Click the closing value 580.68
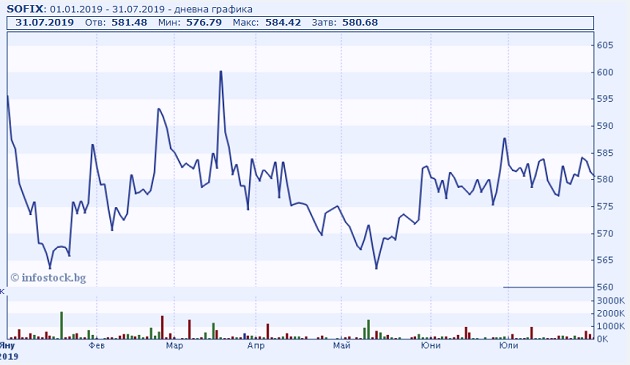The image size is (630, 365). 360,23
